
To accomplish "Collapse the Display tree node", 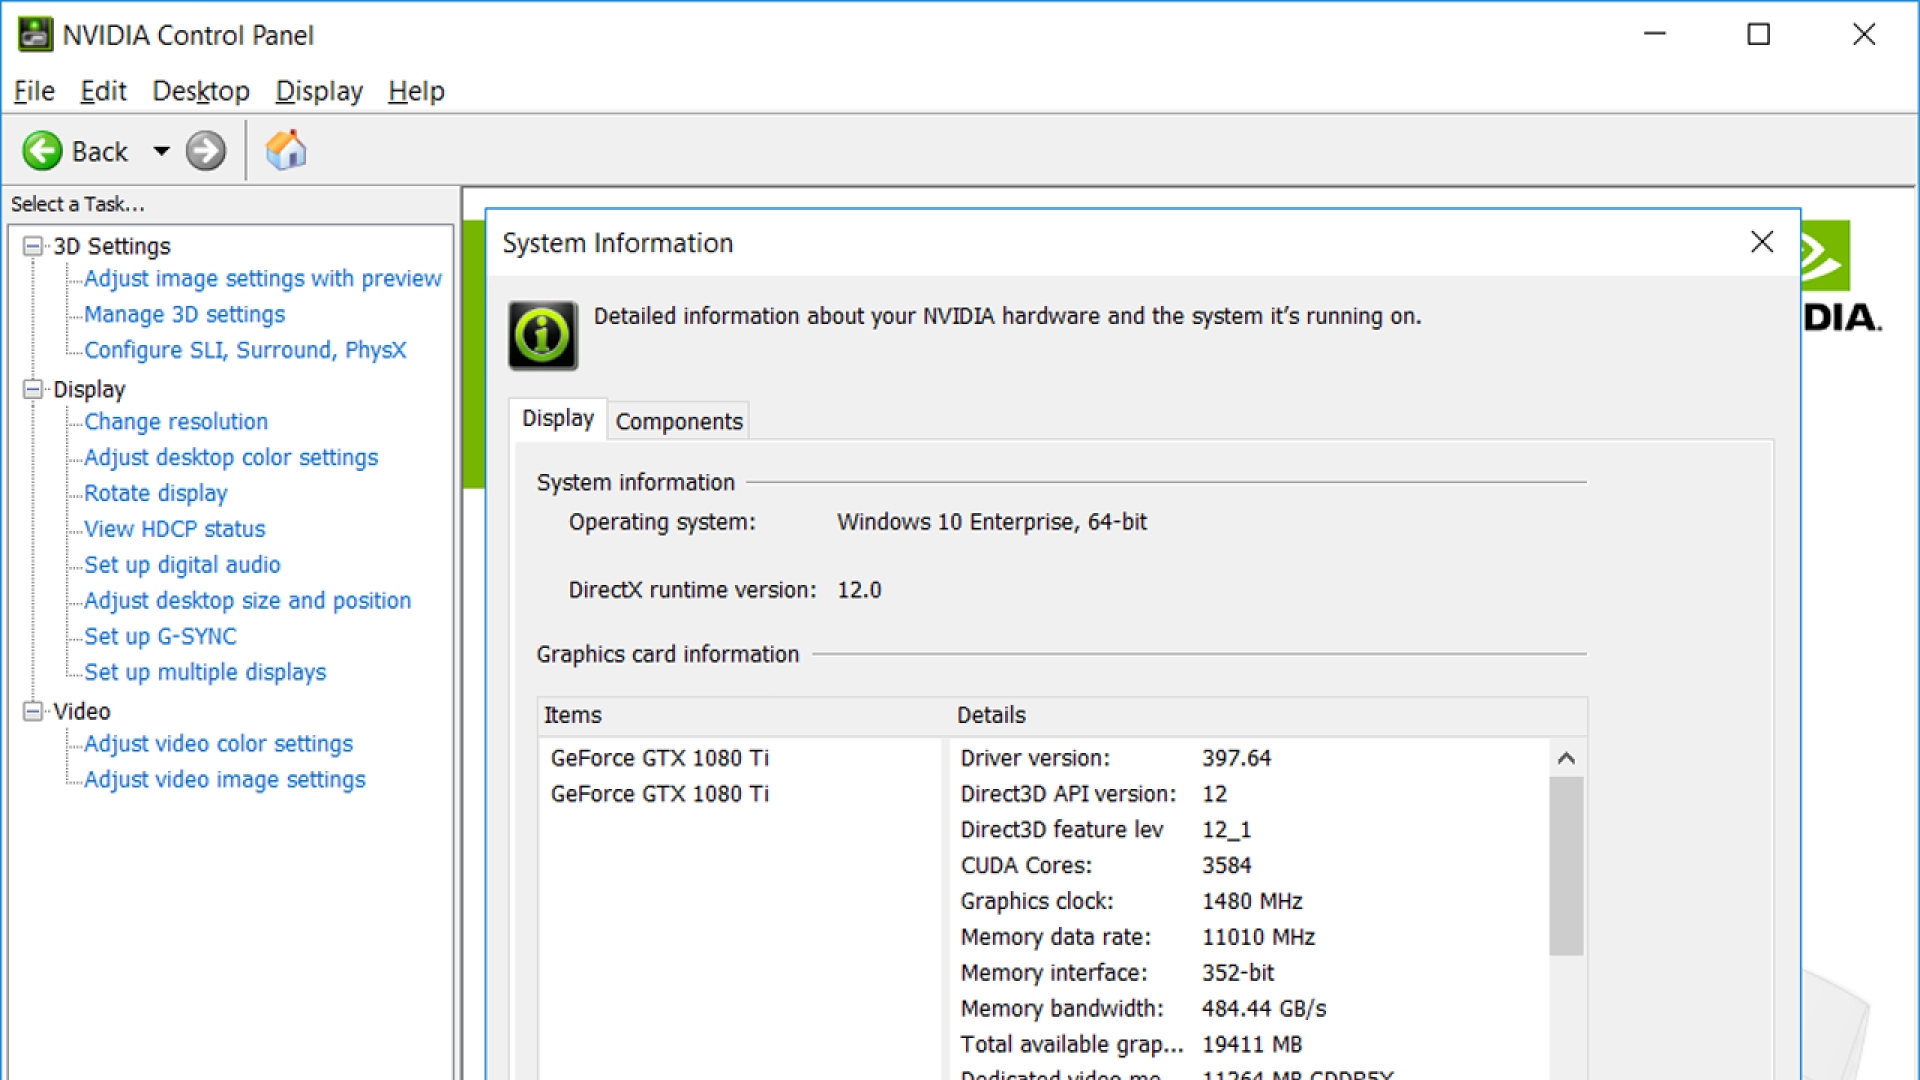I will pos(33,389).
